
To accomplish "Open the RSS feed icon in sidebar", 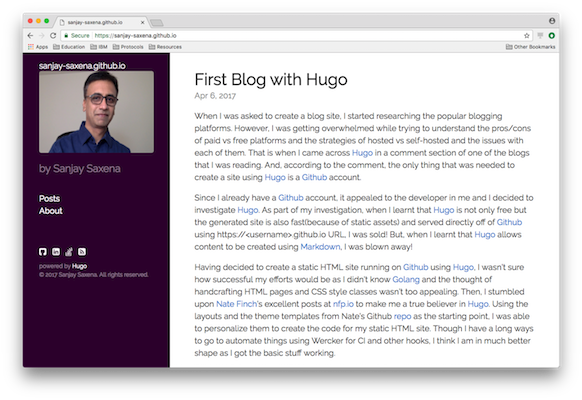I will pyautogui.click(x=82, y=252).
